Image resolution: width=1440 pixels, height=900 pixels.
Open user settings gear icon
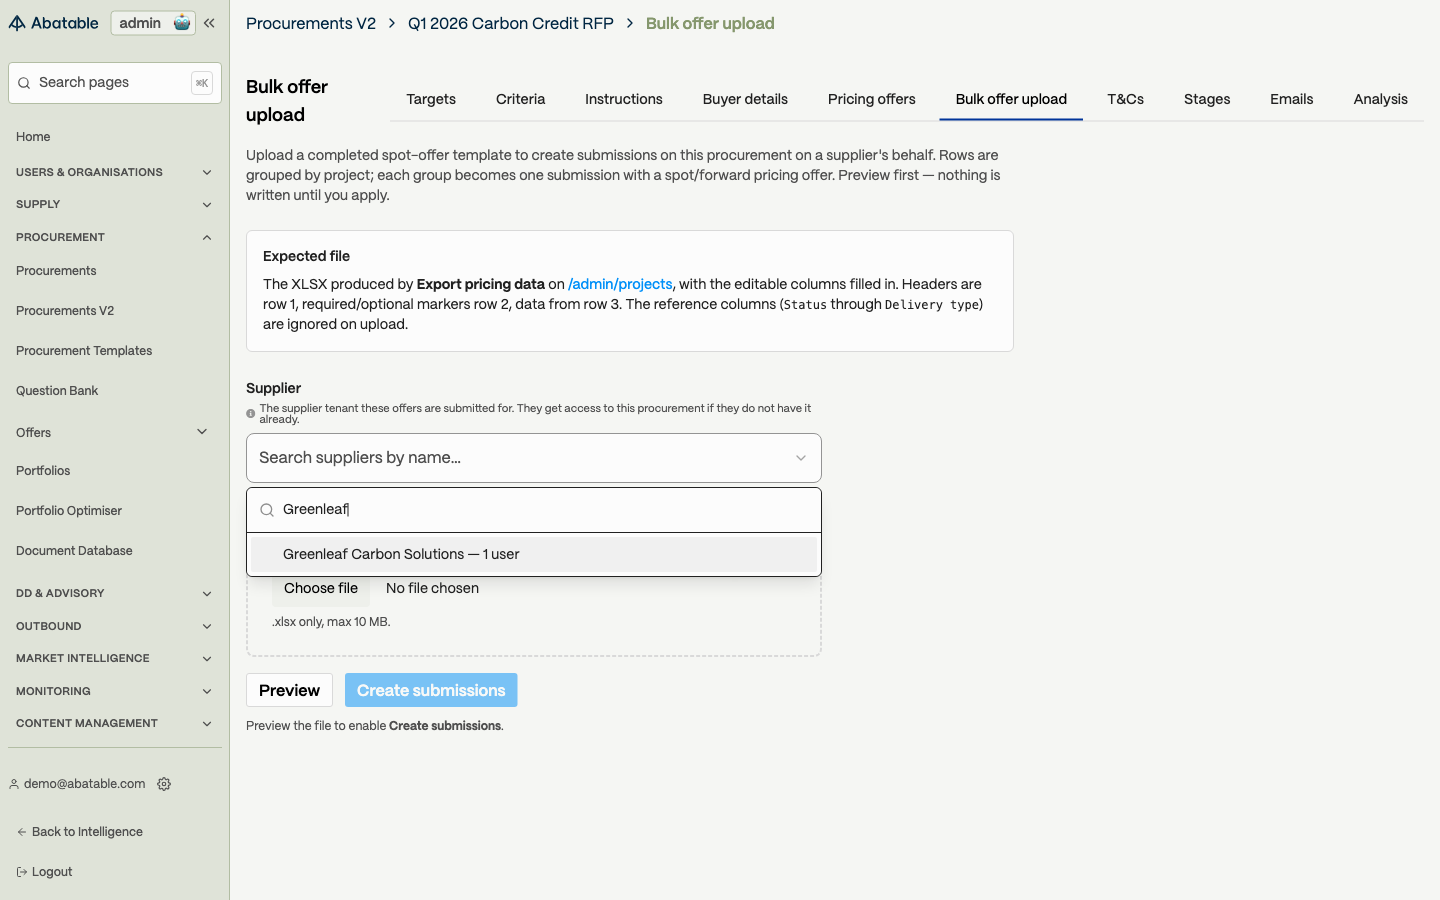point(164,784)
